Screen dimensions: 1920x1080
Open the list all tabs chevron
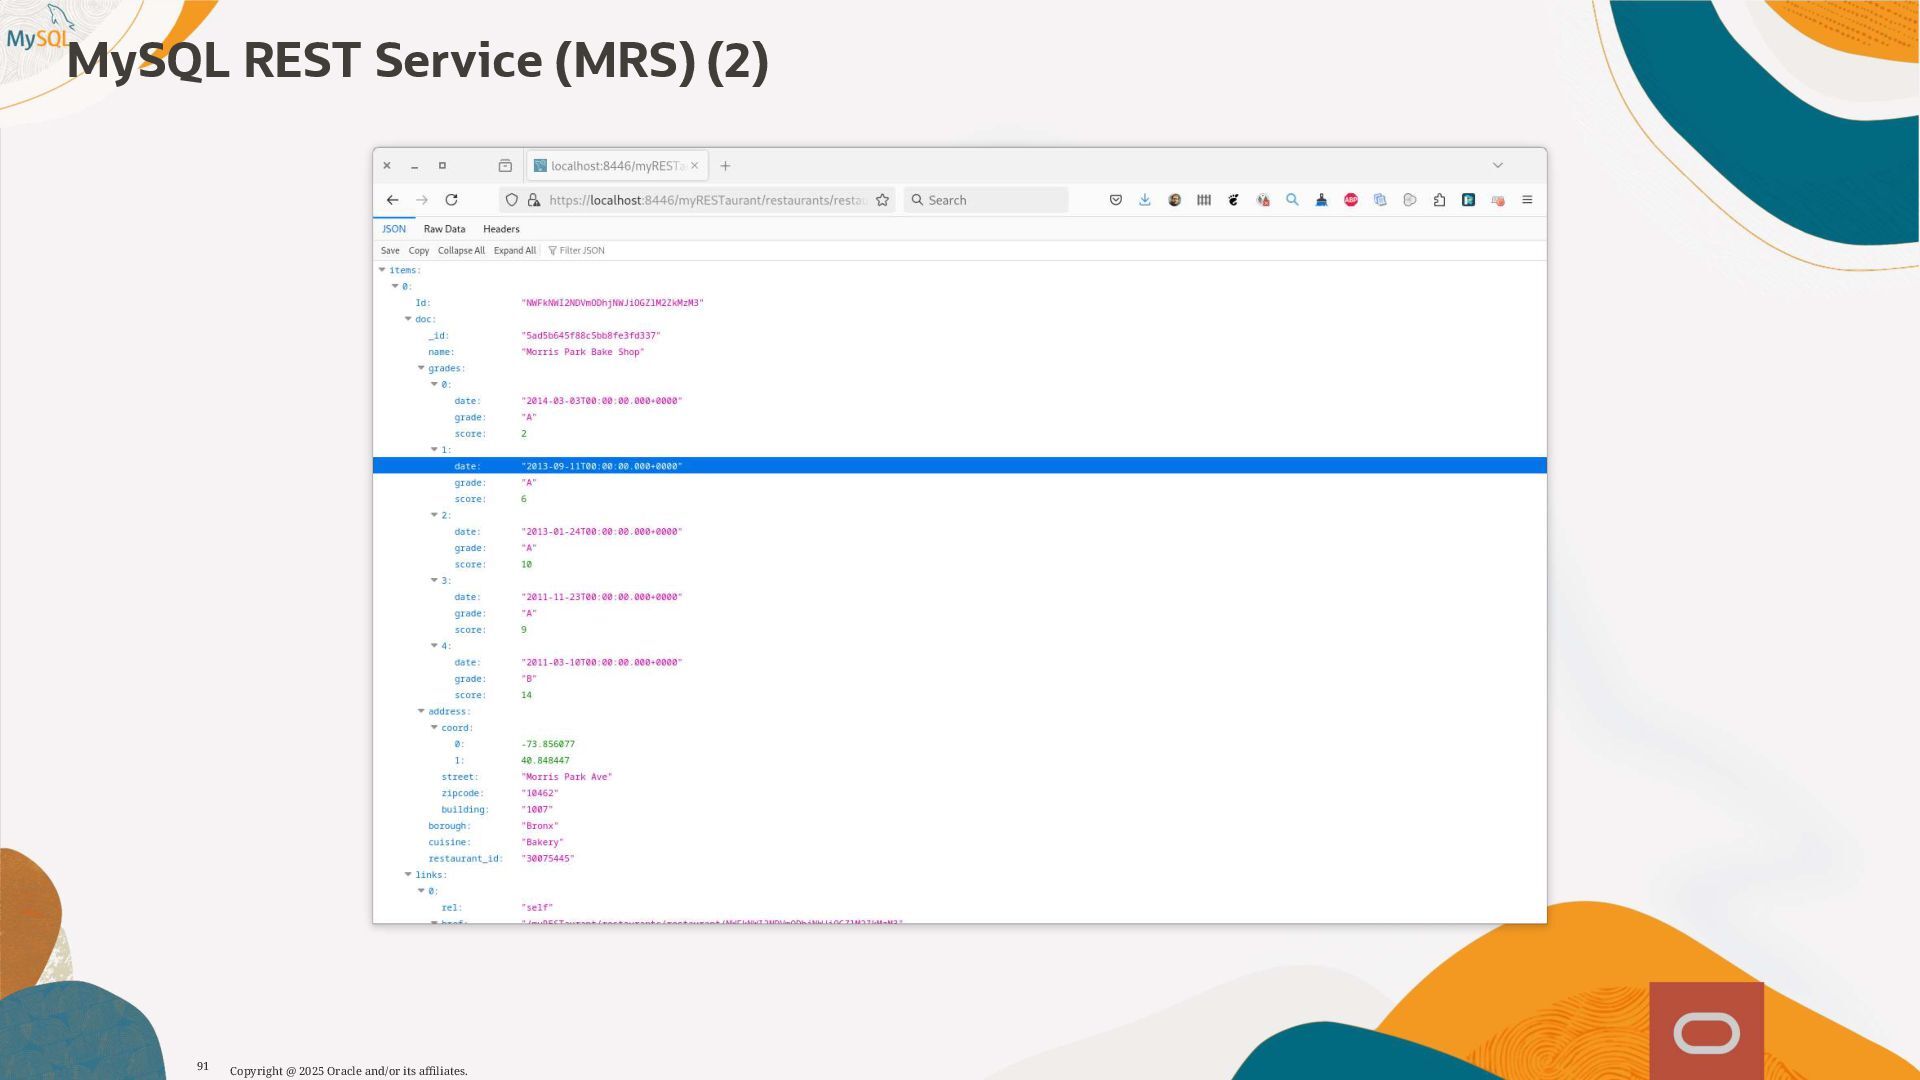click(1498, 166)
